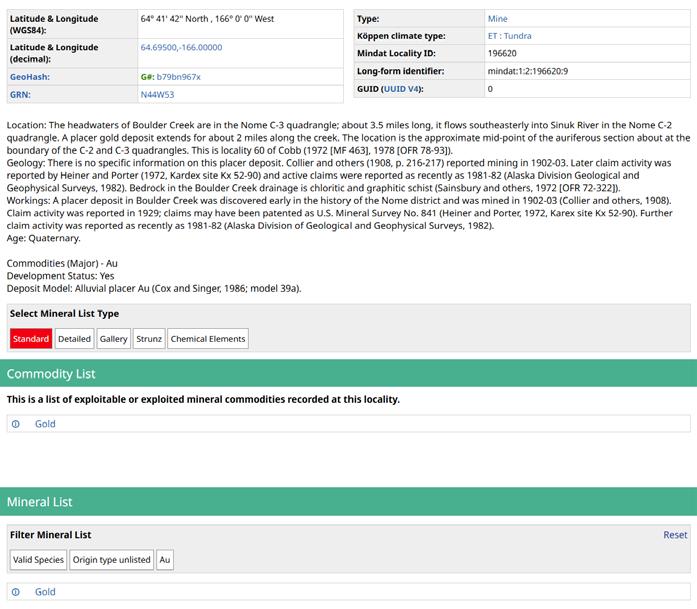
Task: Open the Gold link in Mineral List
Action: pos(45,592)
